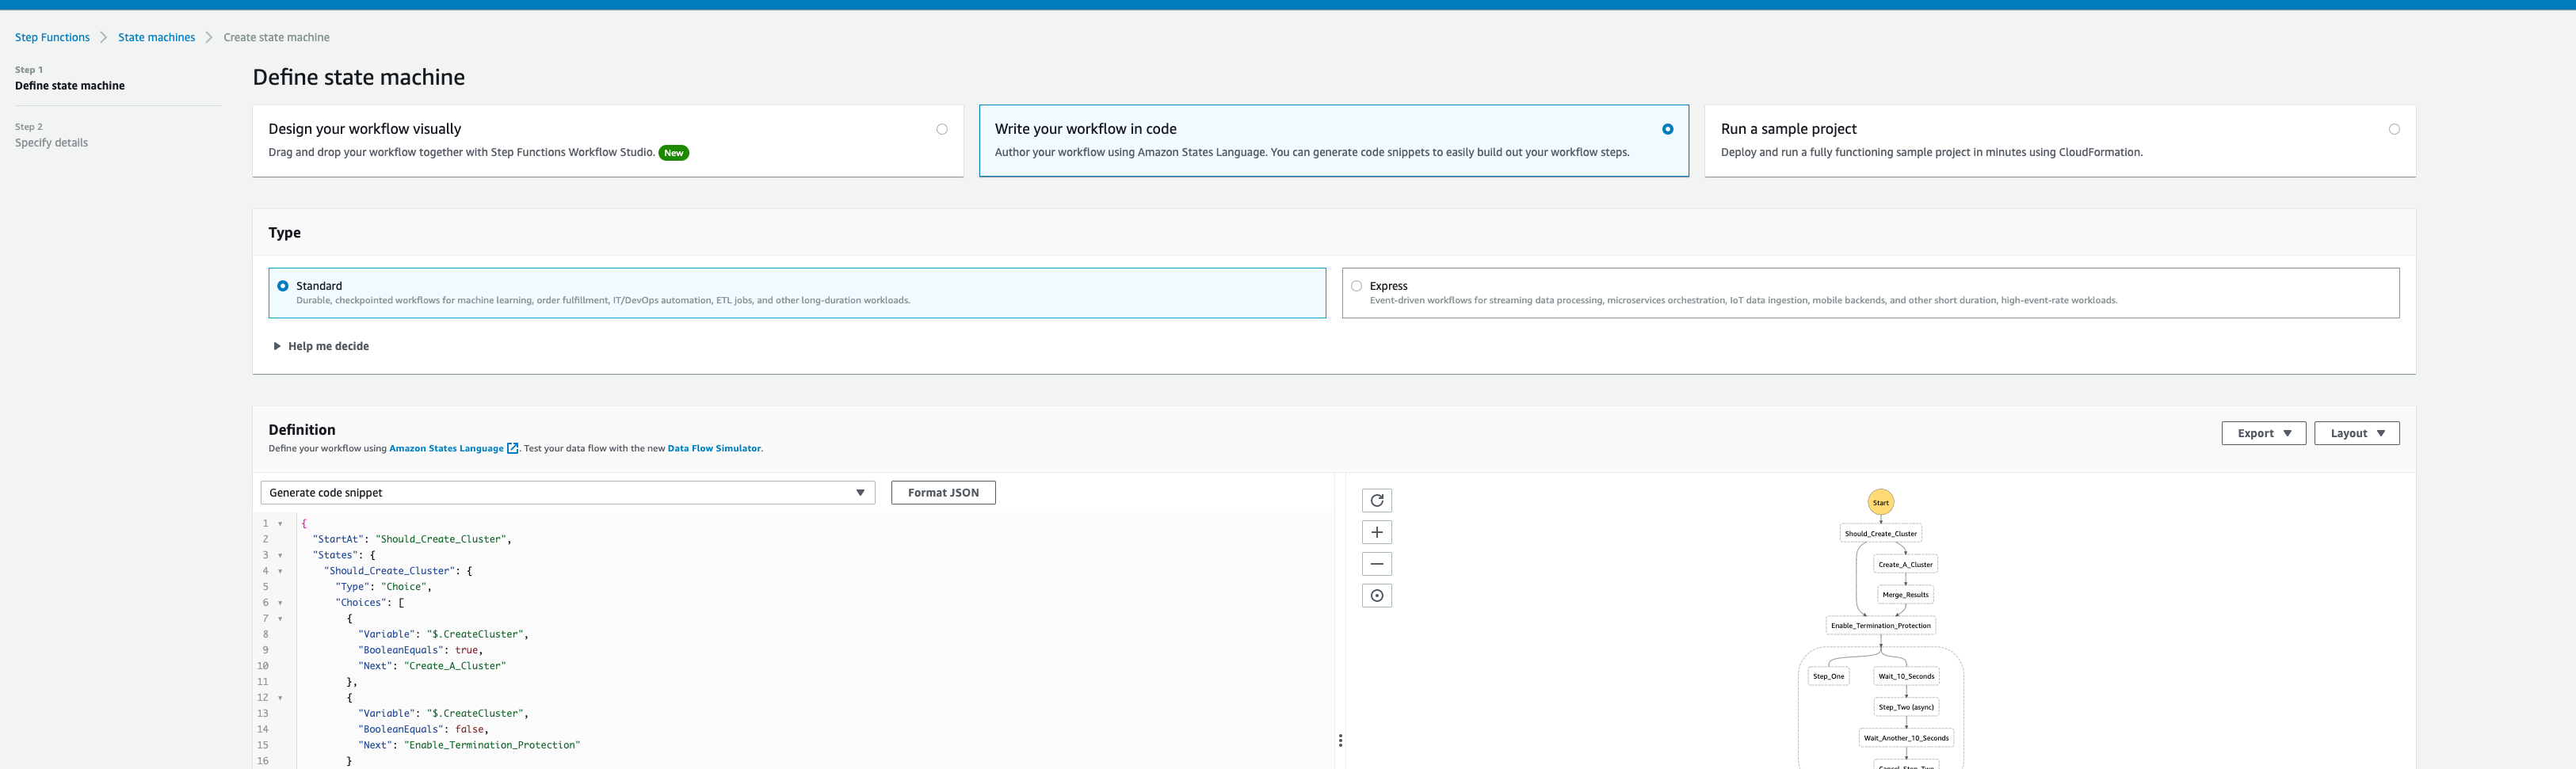Collapse code fold arrow on line 1
The image size is (2576, 769).
pyautogui.click(x=280, y=523)
